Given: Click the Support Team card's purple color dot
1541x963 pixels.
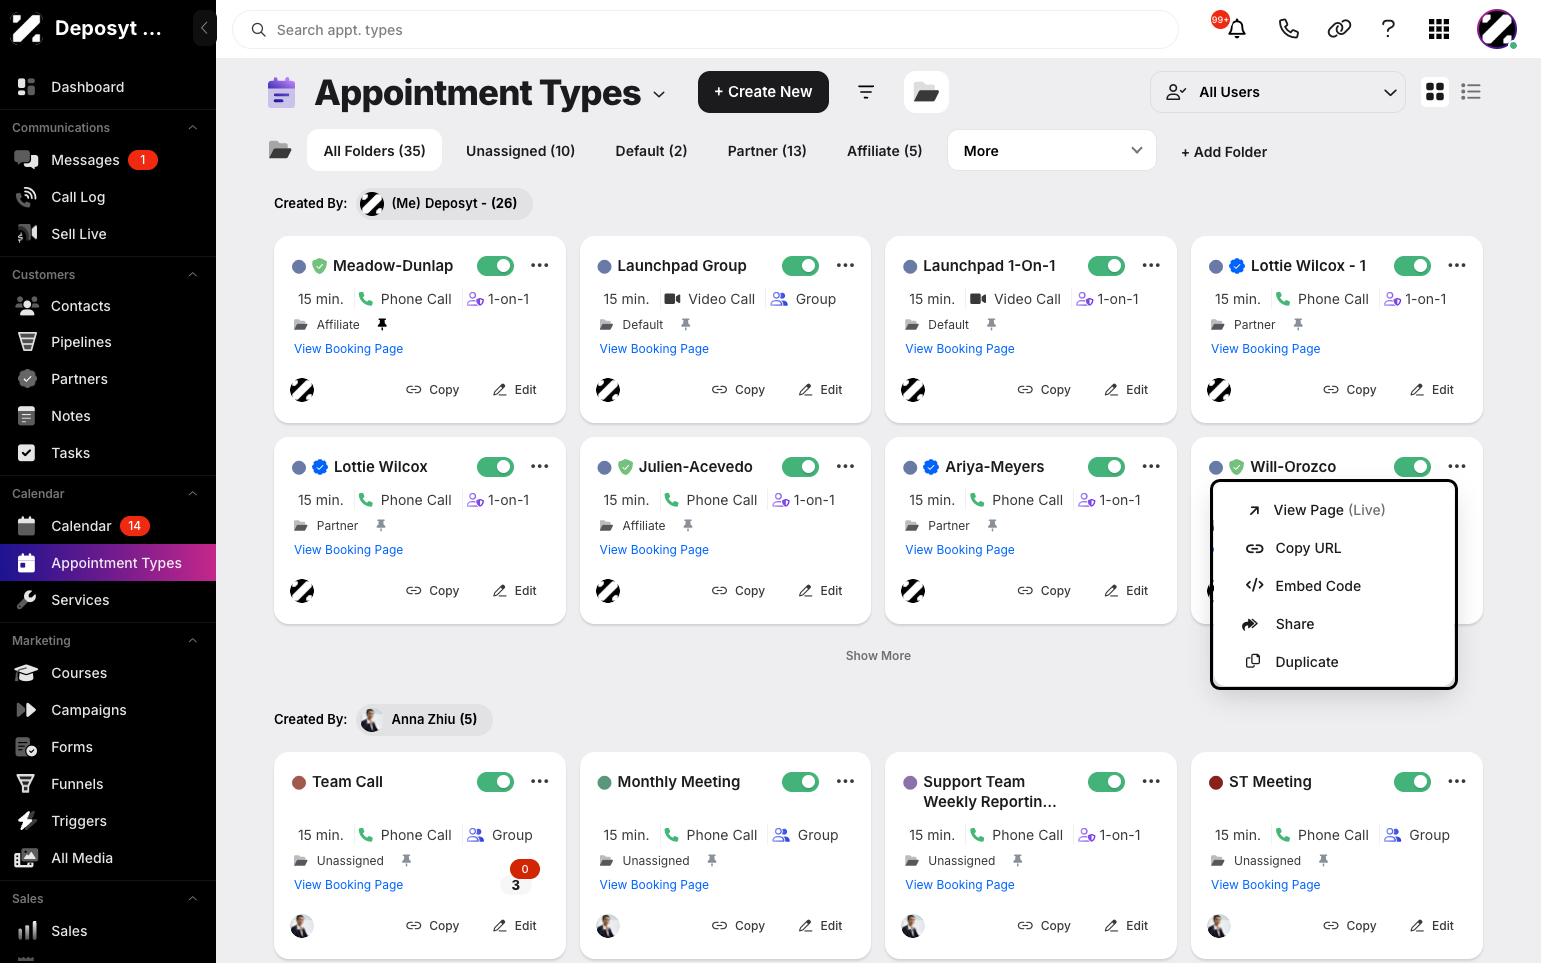Looking at the screenshot, I should [910, 782].
